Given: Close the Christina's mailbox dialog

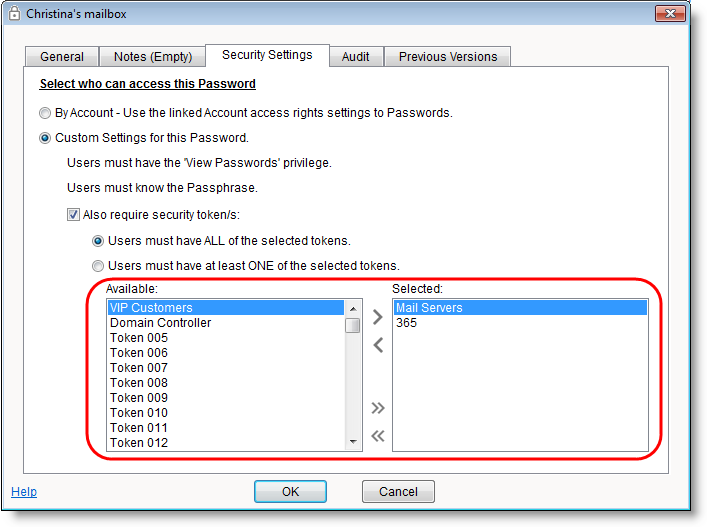Looking at the screenshot, I should [669, 14].
